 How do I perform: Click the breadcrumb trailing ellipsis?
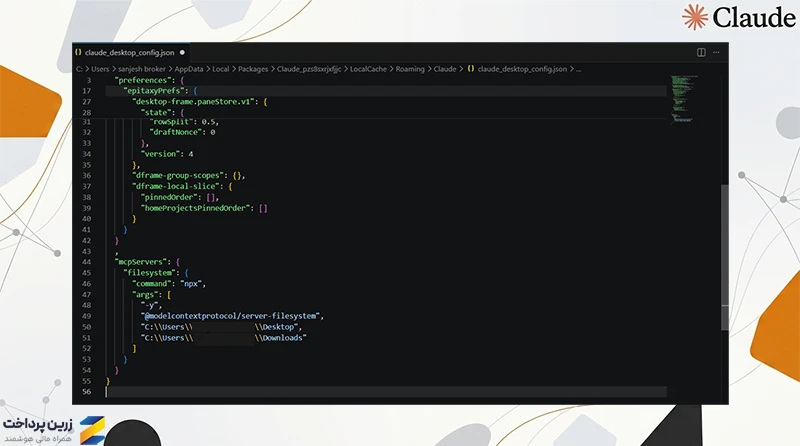[x=579, y=69]
